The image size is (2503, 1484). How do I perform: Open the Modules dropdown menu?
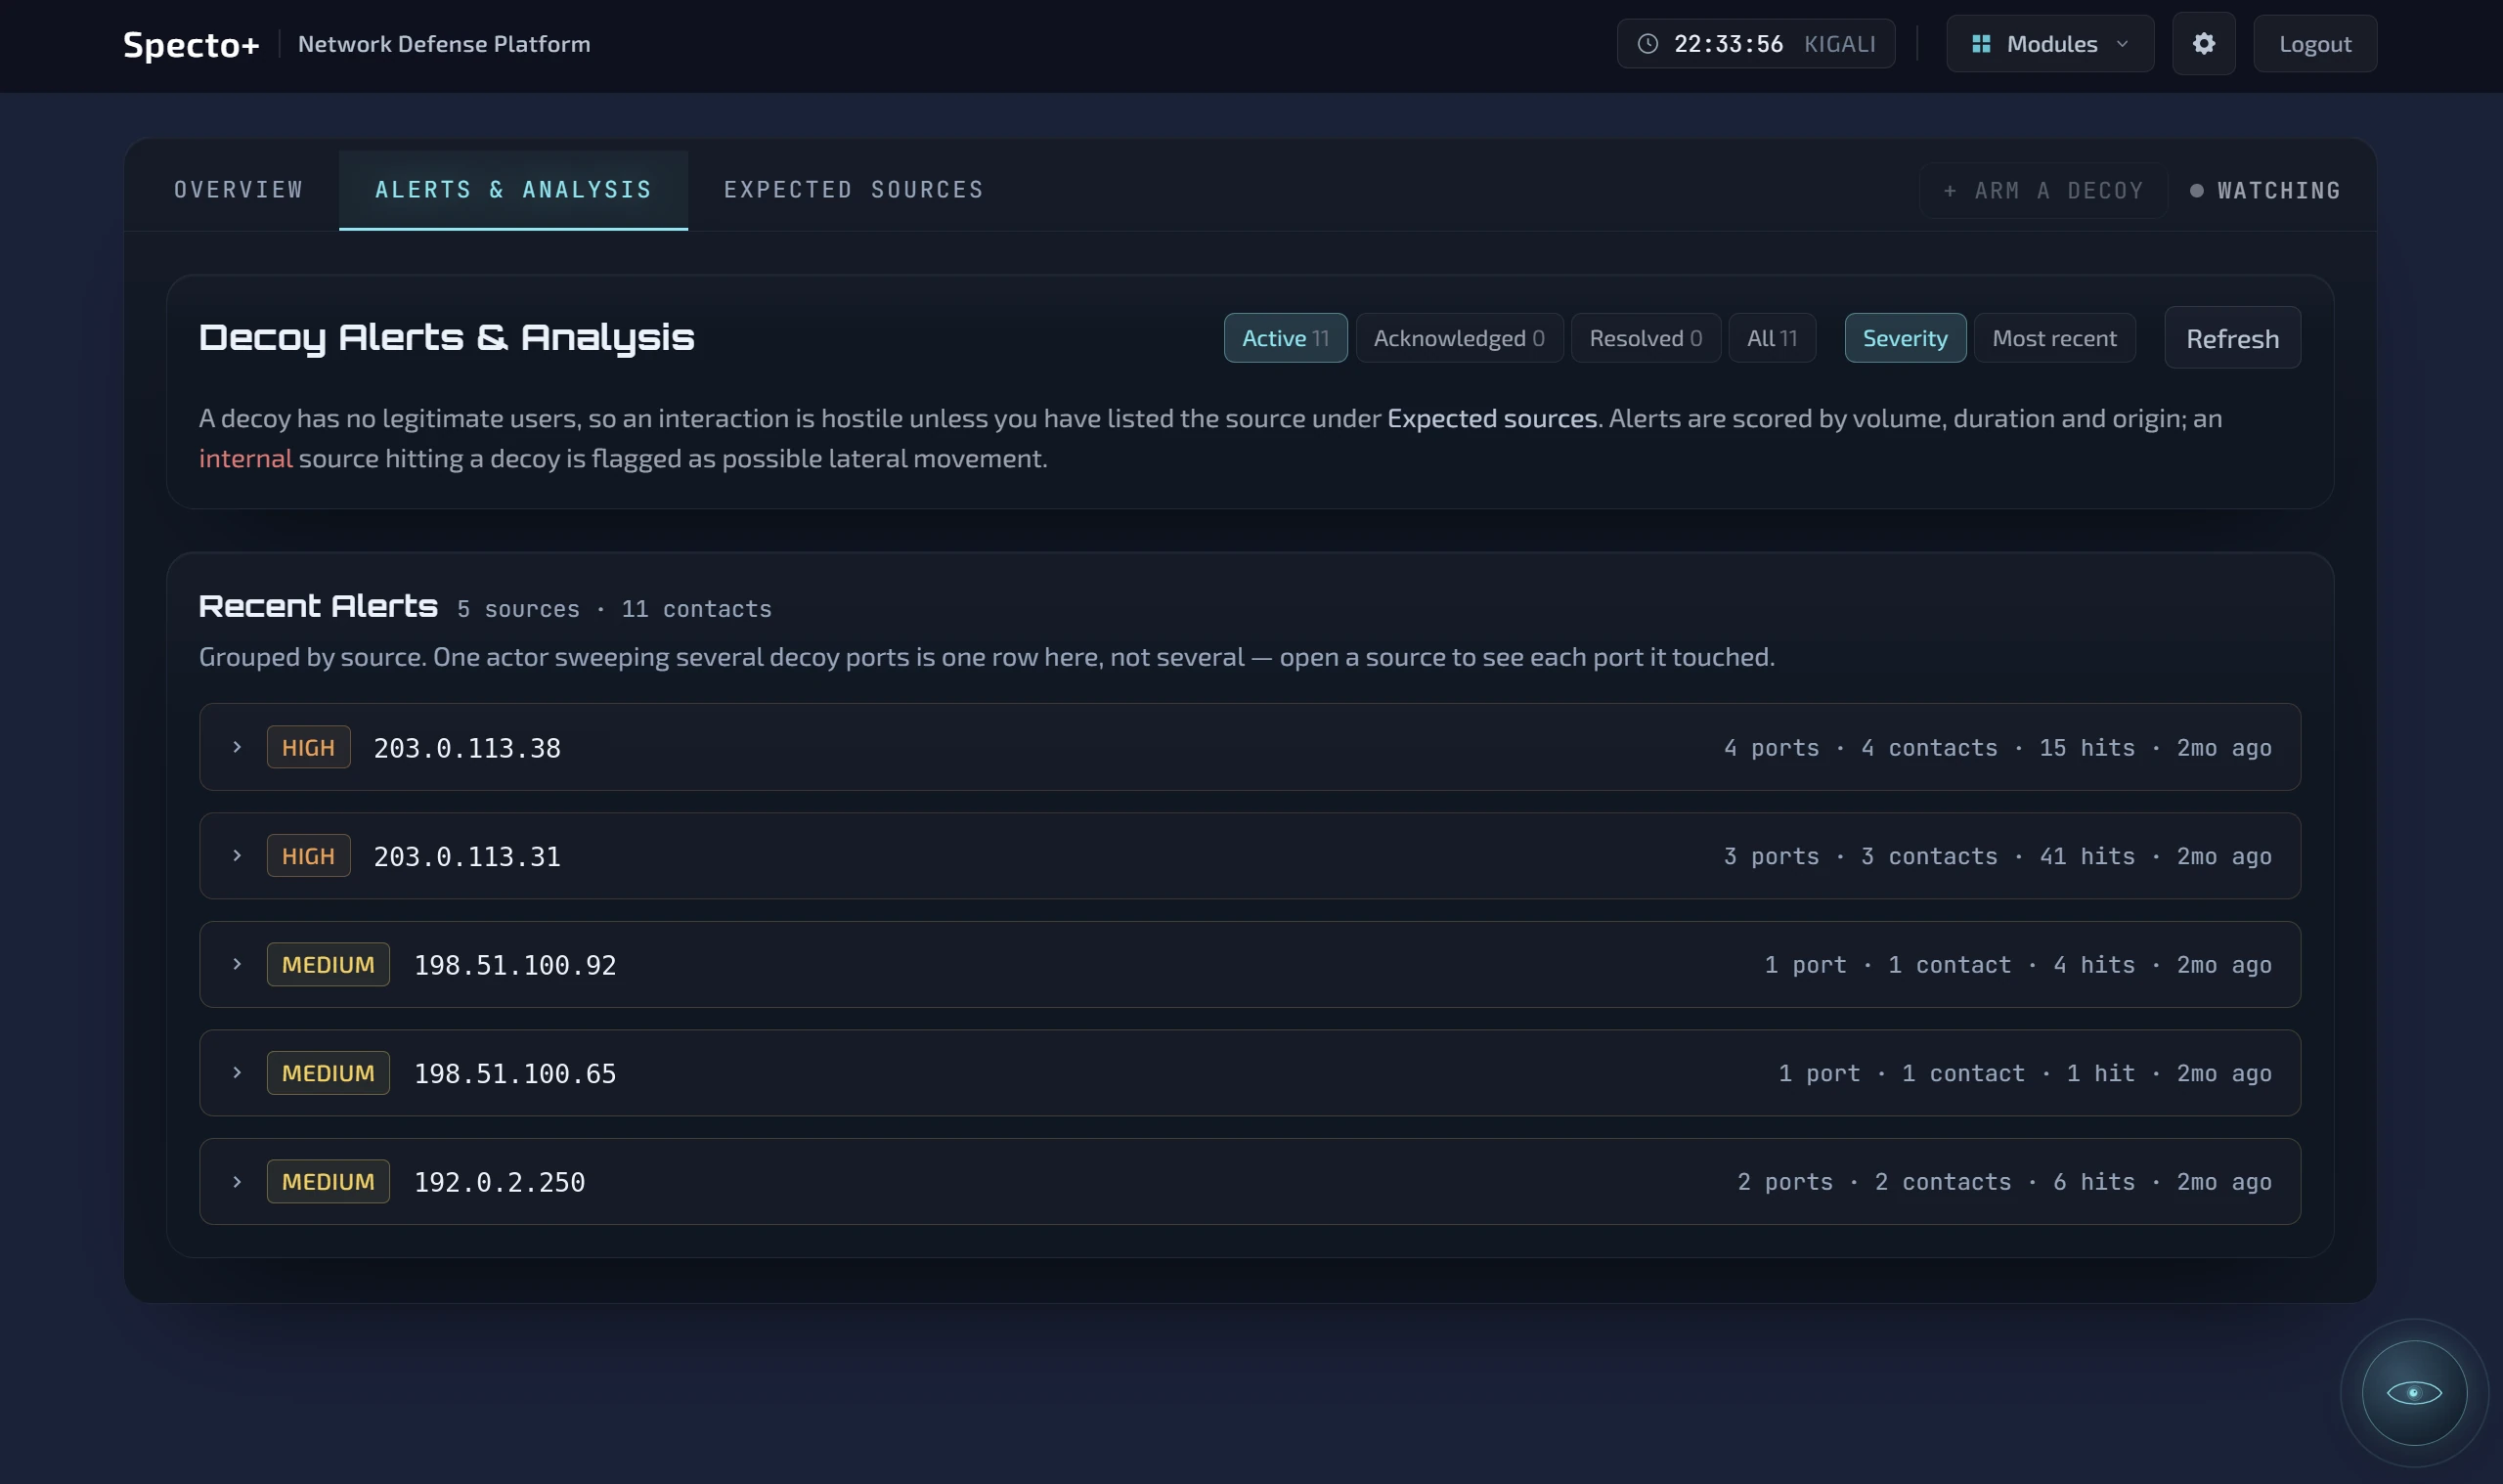pos(2049,44)
